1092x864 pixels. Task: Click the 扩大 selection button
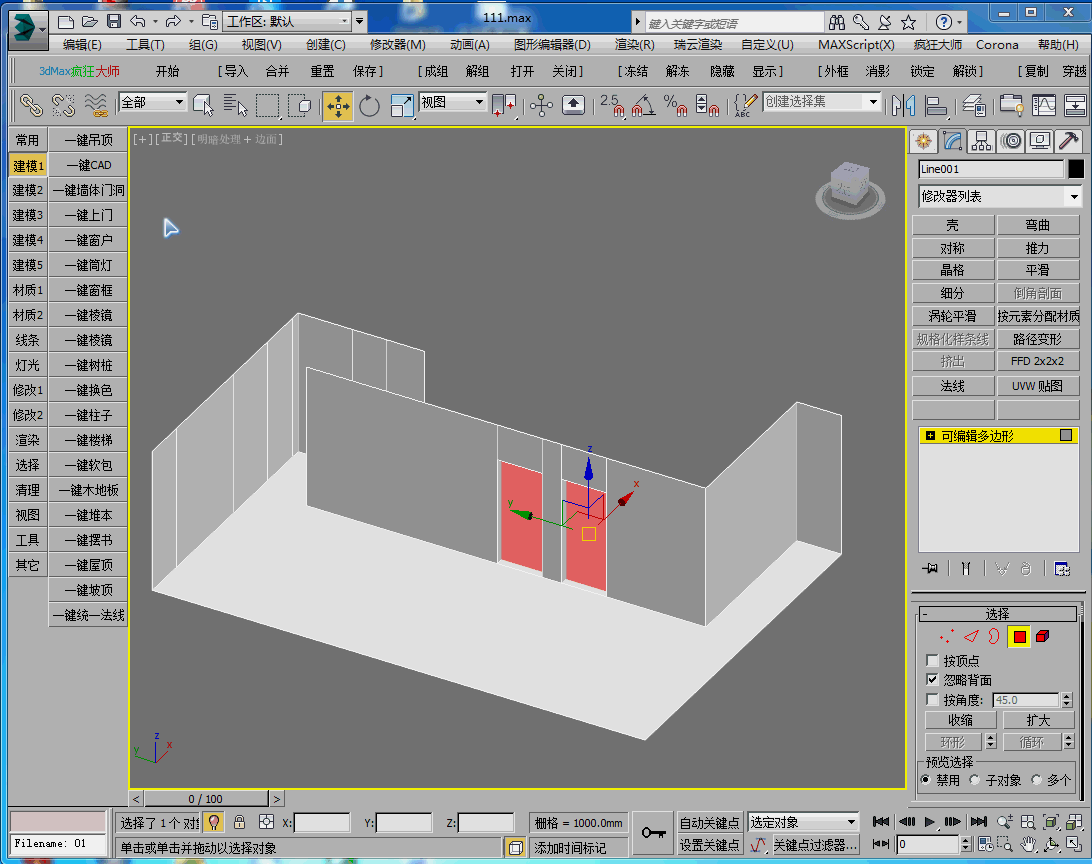(1038, 720)
